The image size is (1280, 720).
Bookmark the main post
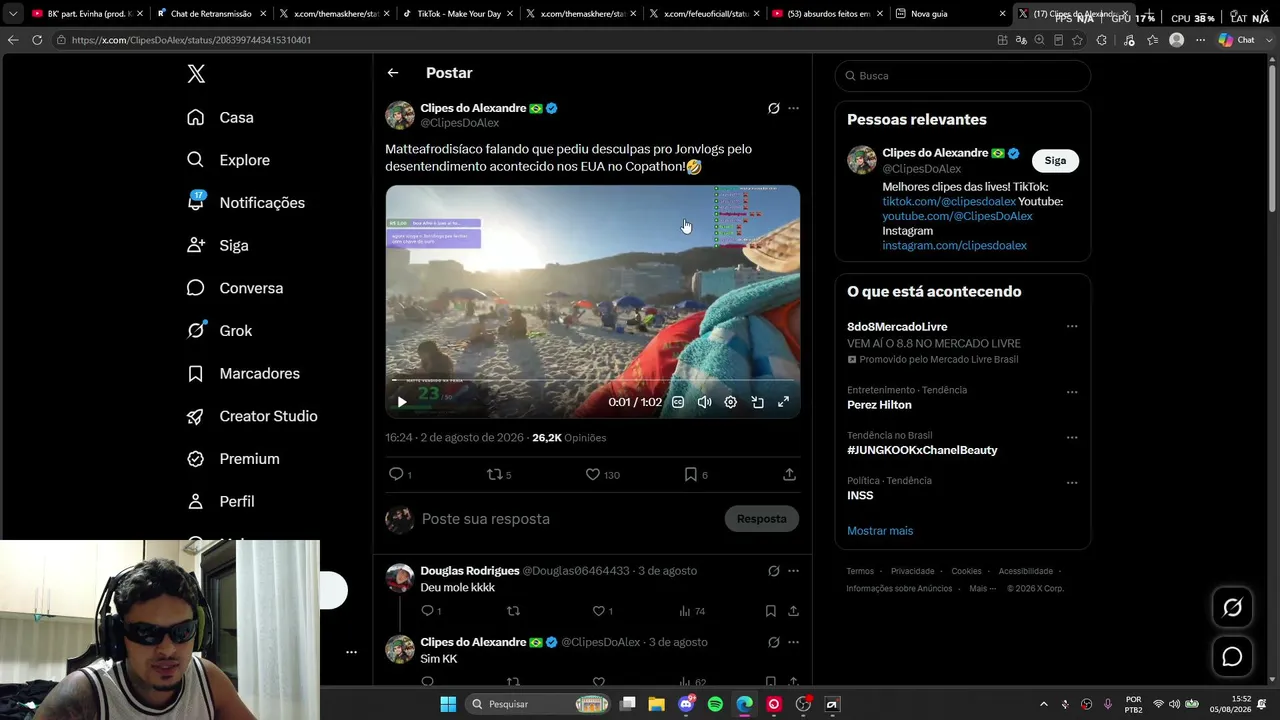pos(695,474)
